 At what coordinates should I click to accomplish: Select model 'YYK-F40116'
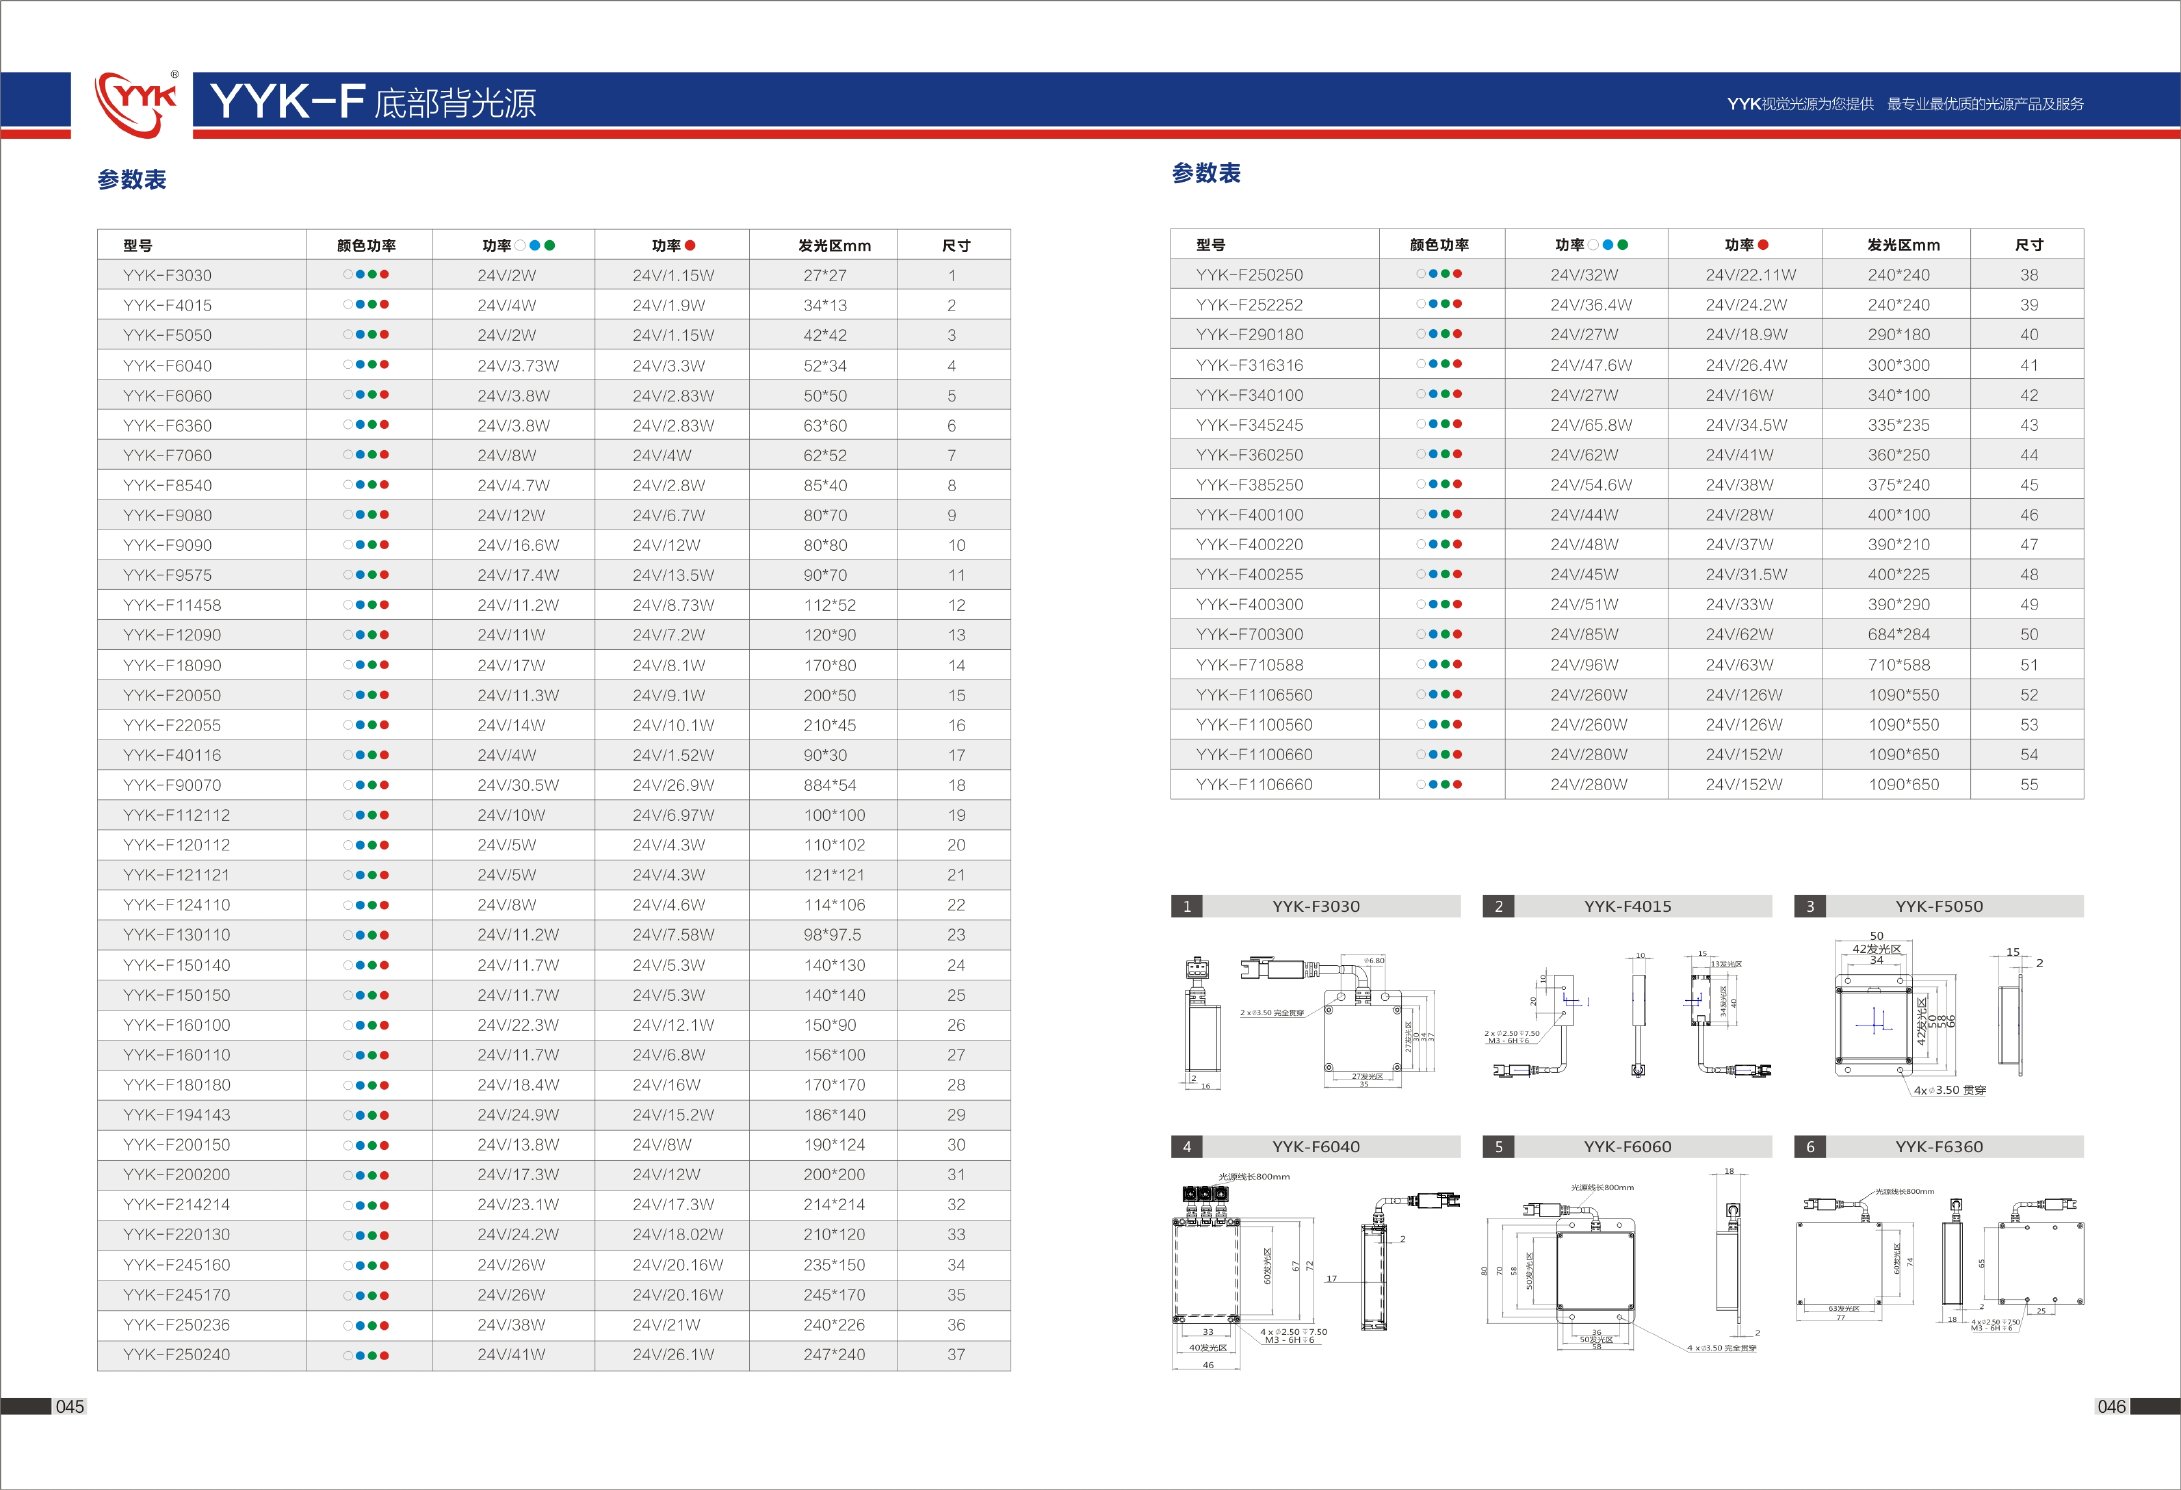point(172,755)
